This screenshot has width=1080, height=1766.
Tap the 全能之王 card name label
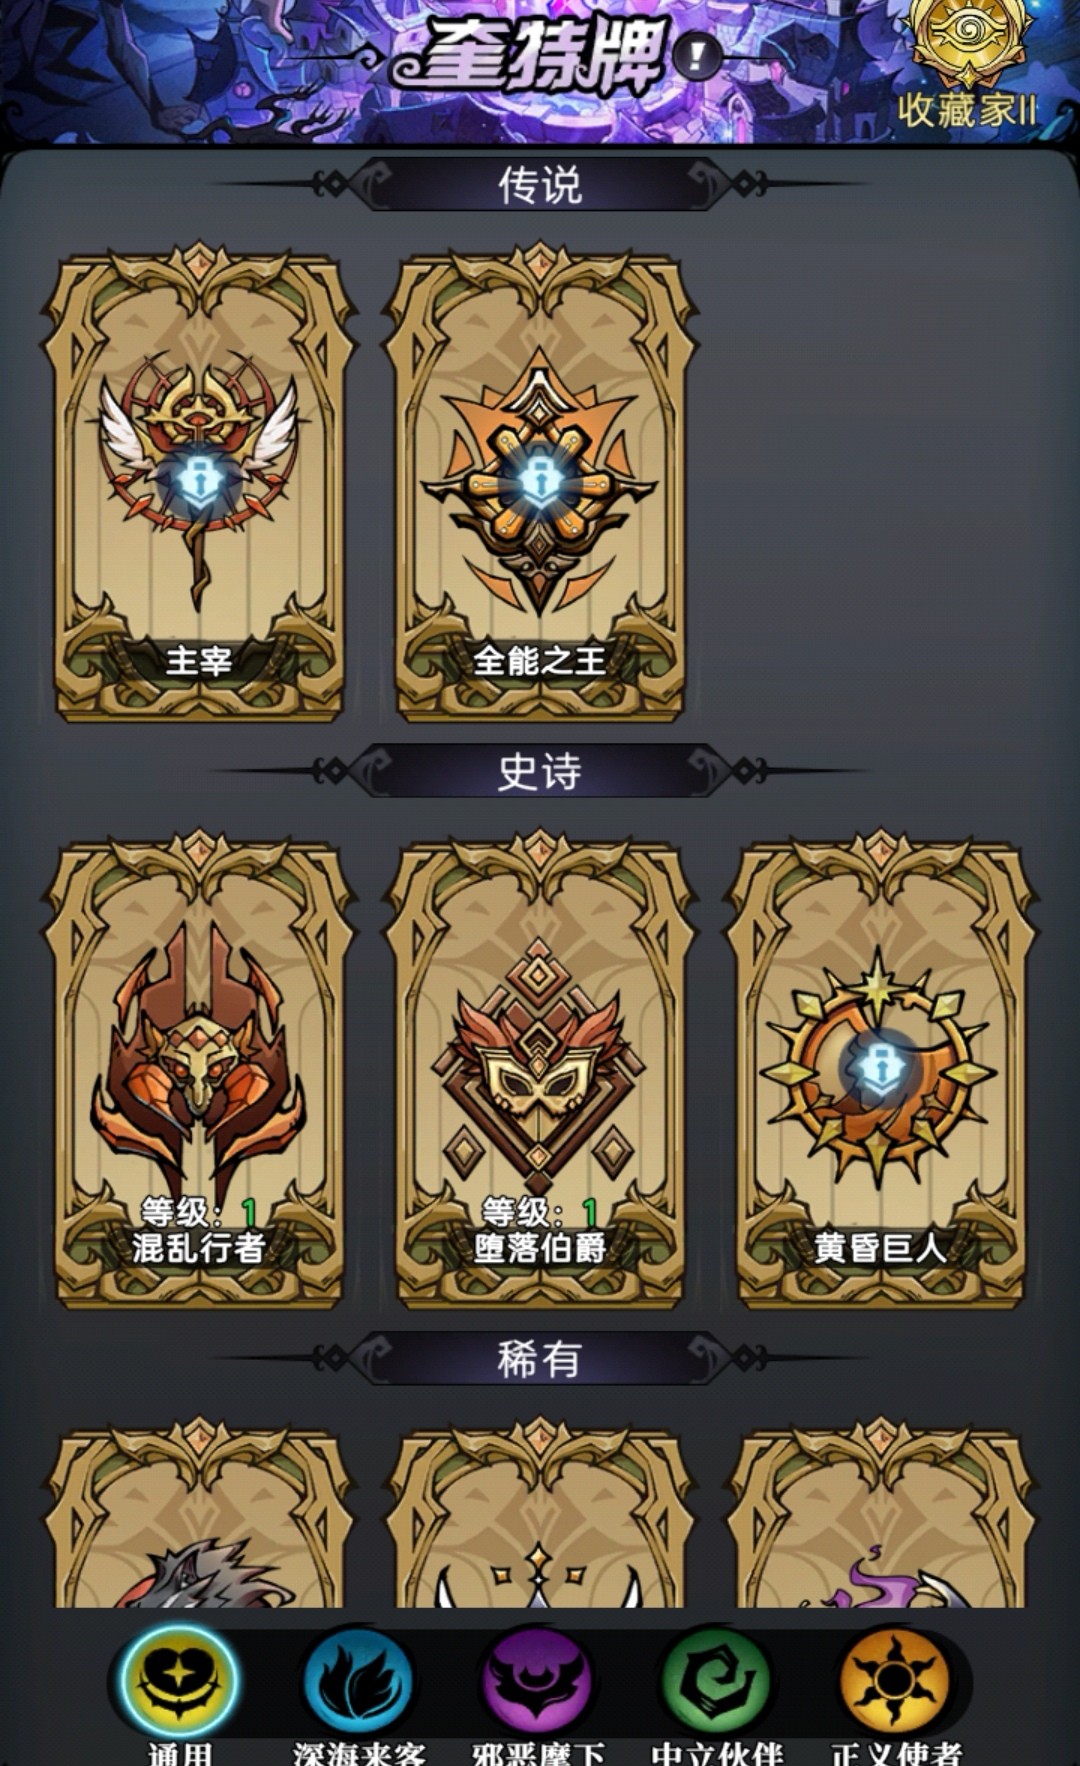click(x=540, y=661)
